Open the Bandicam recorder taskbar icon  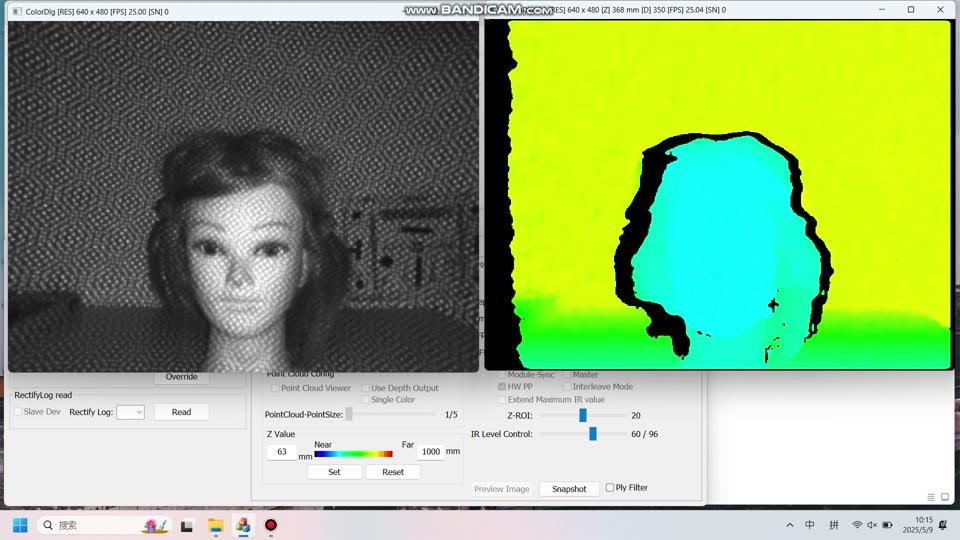pyautogui.click(x=271, y=525)
